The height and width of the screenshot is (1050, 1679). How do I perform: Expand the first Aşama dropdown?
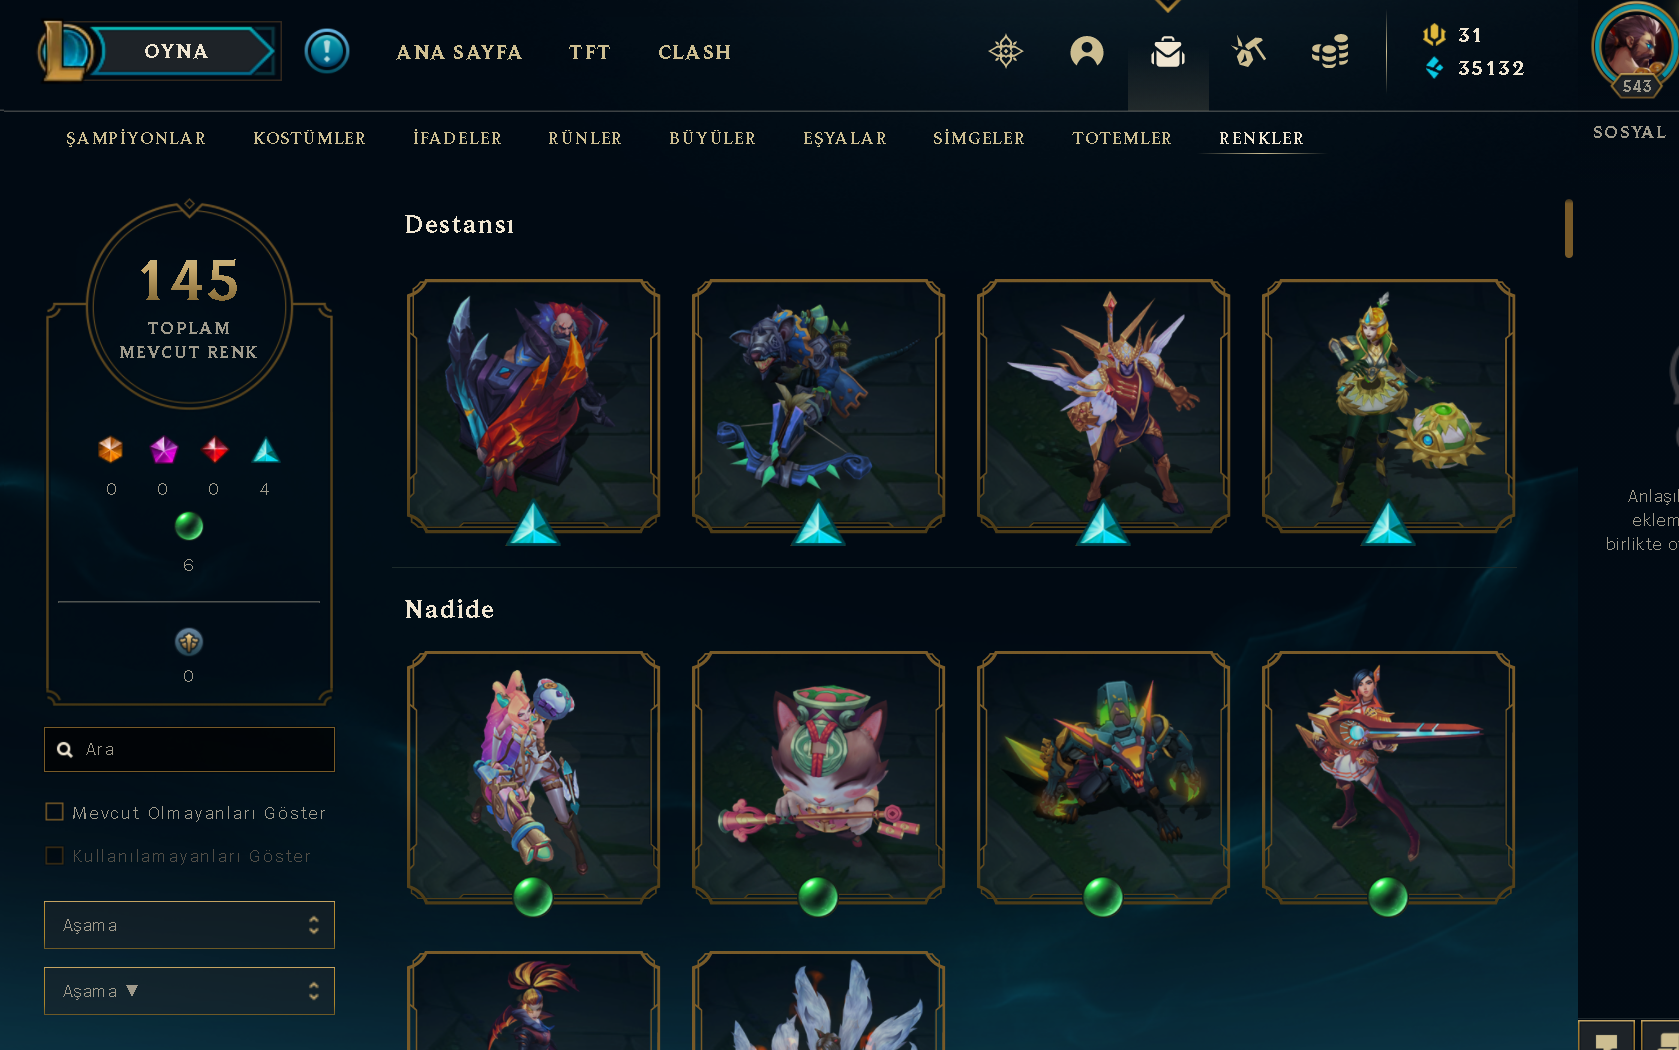click(189, 925)
